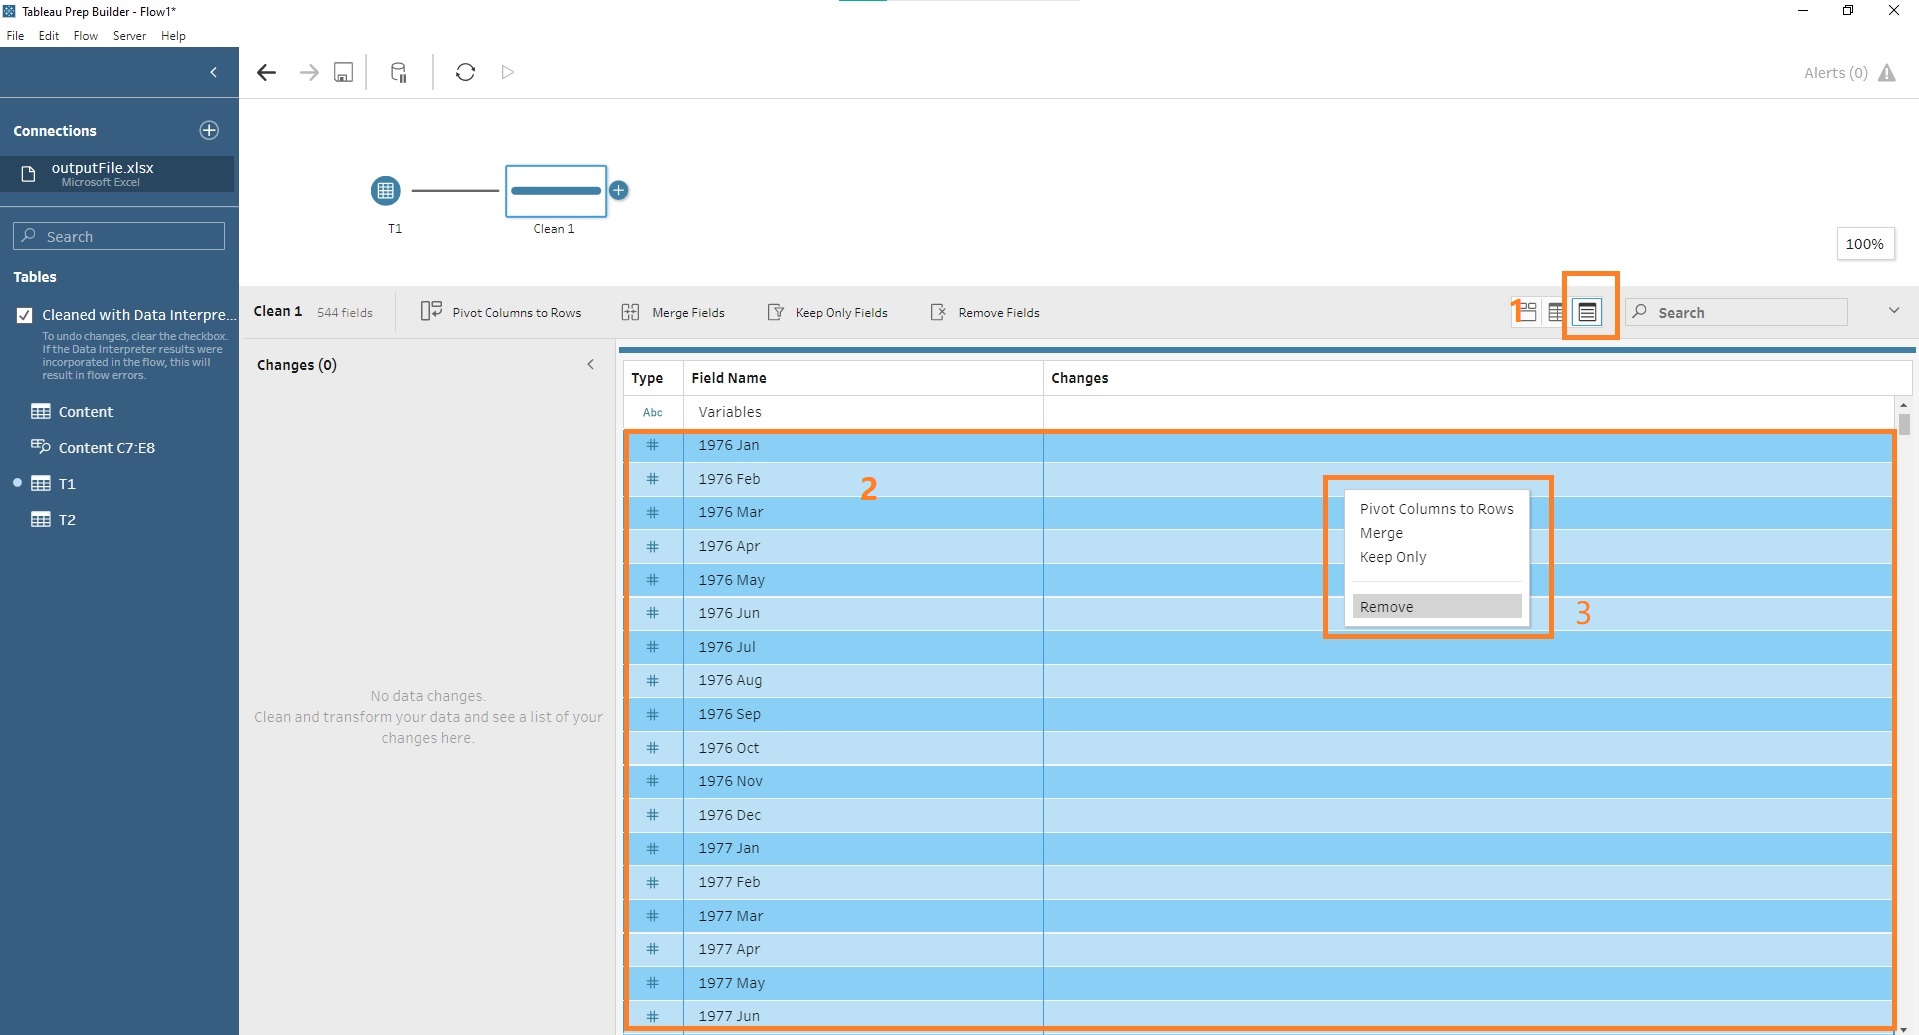The height and width of the screenshot is (1035, 1919).
Task: Click the Variables field row
Action: coord(1258,412)
